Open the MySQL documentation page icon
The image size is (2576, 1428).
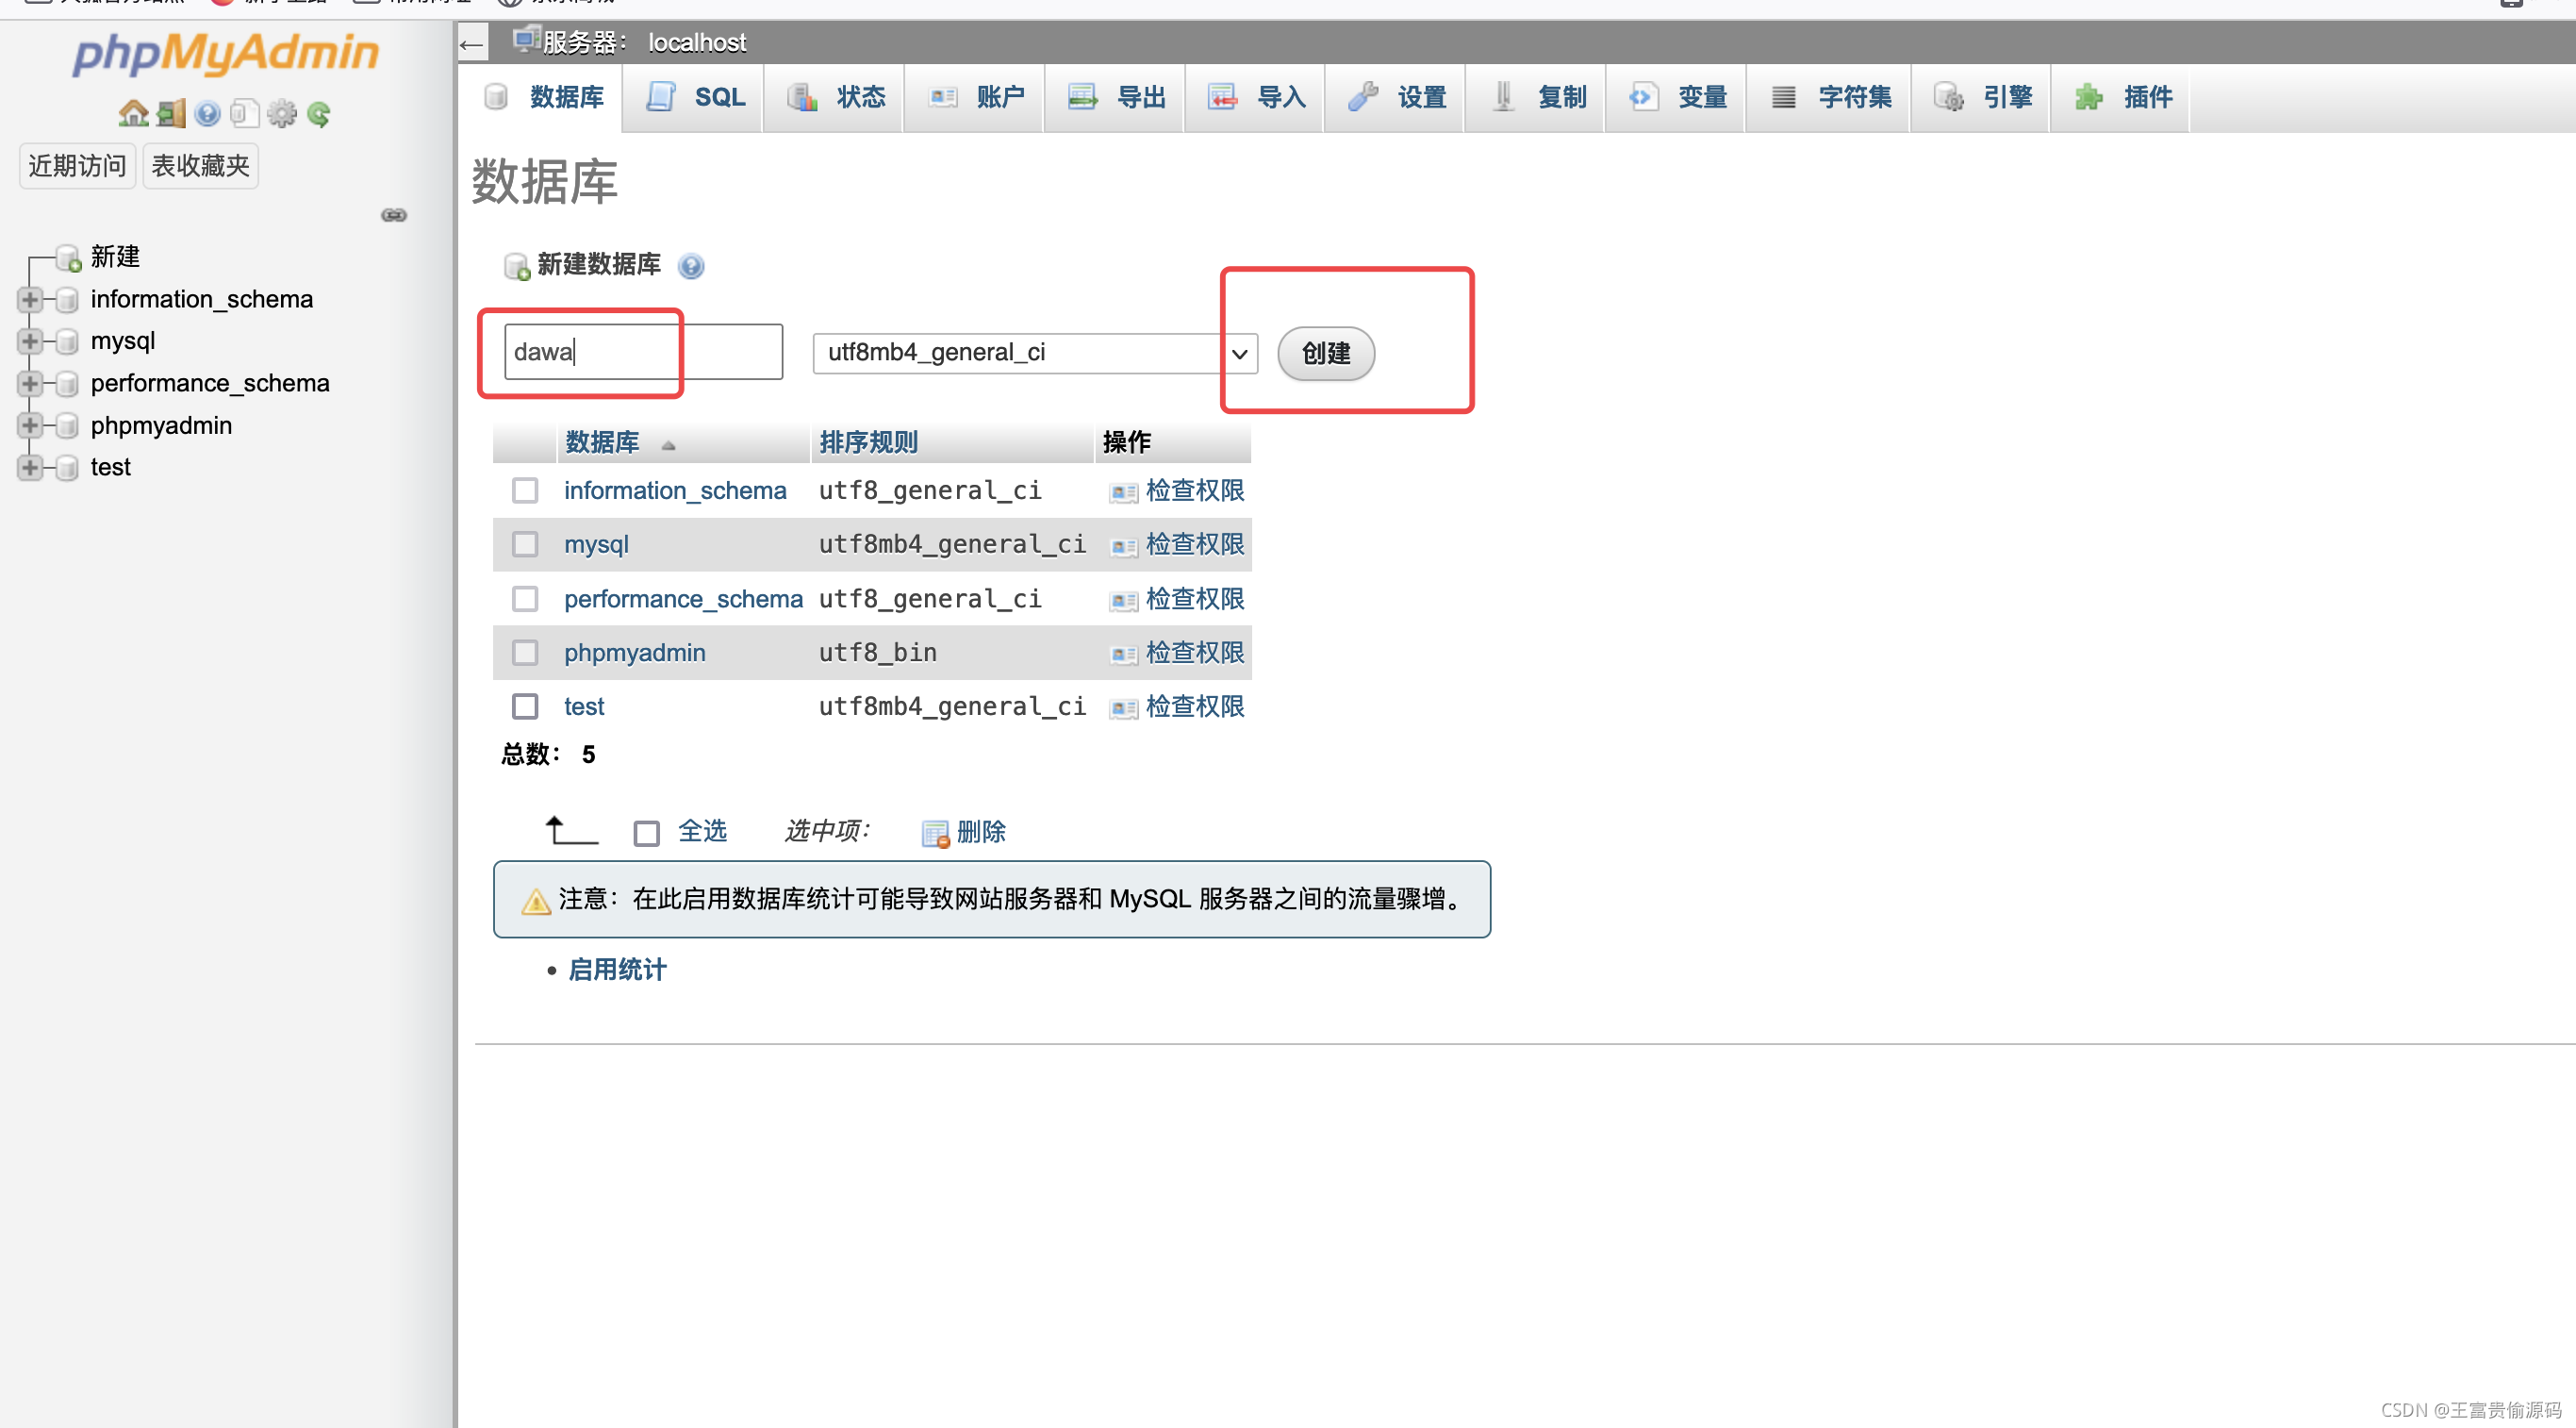[x=244, y=114]
